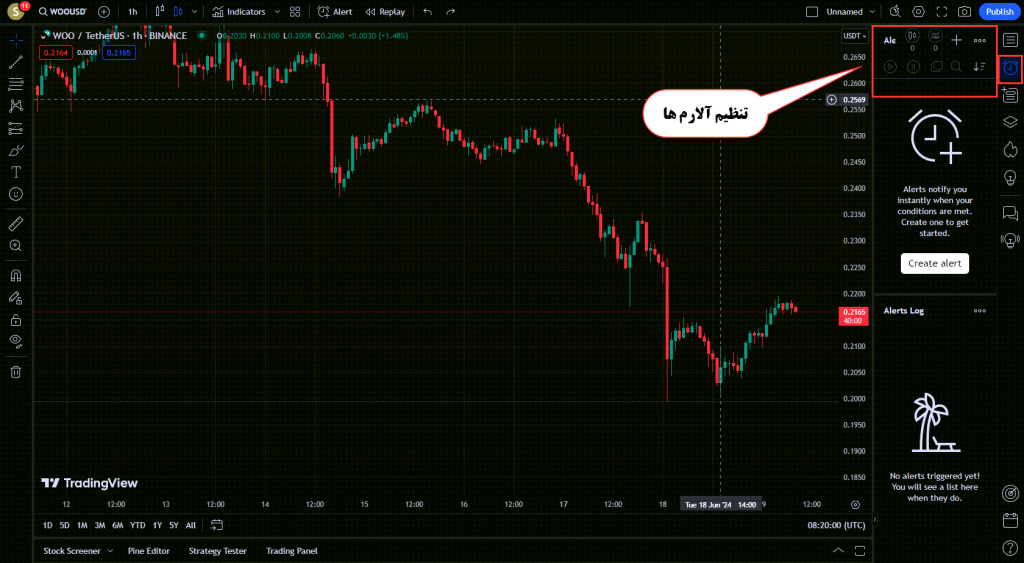Viewport: 1024px width, 563px height.
Task: Open the help center question icon
Action: (x=1010, y=549)
